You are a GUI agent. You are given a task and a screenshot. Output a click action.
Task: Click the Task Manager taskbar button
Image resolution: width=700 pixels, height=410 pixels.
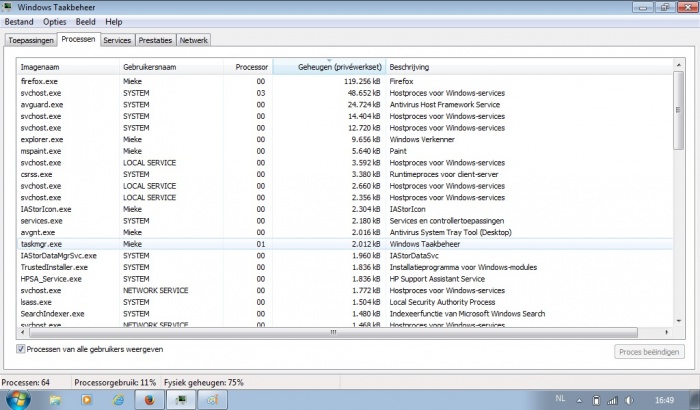click(181, 400)
